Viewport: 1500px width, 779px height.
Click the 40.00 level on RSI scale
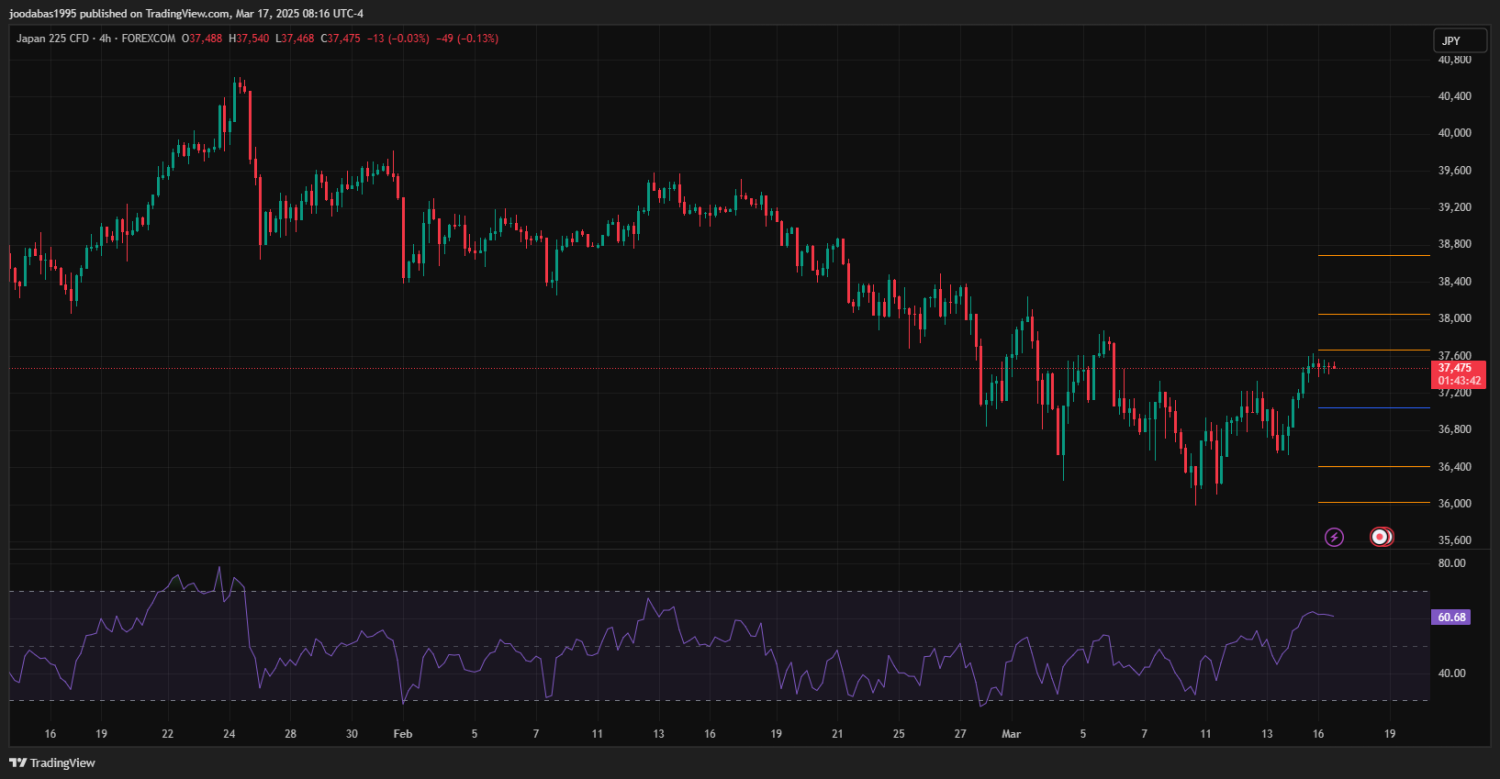coord(1451,673)
